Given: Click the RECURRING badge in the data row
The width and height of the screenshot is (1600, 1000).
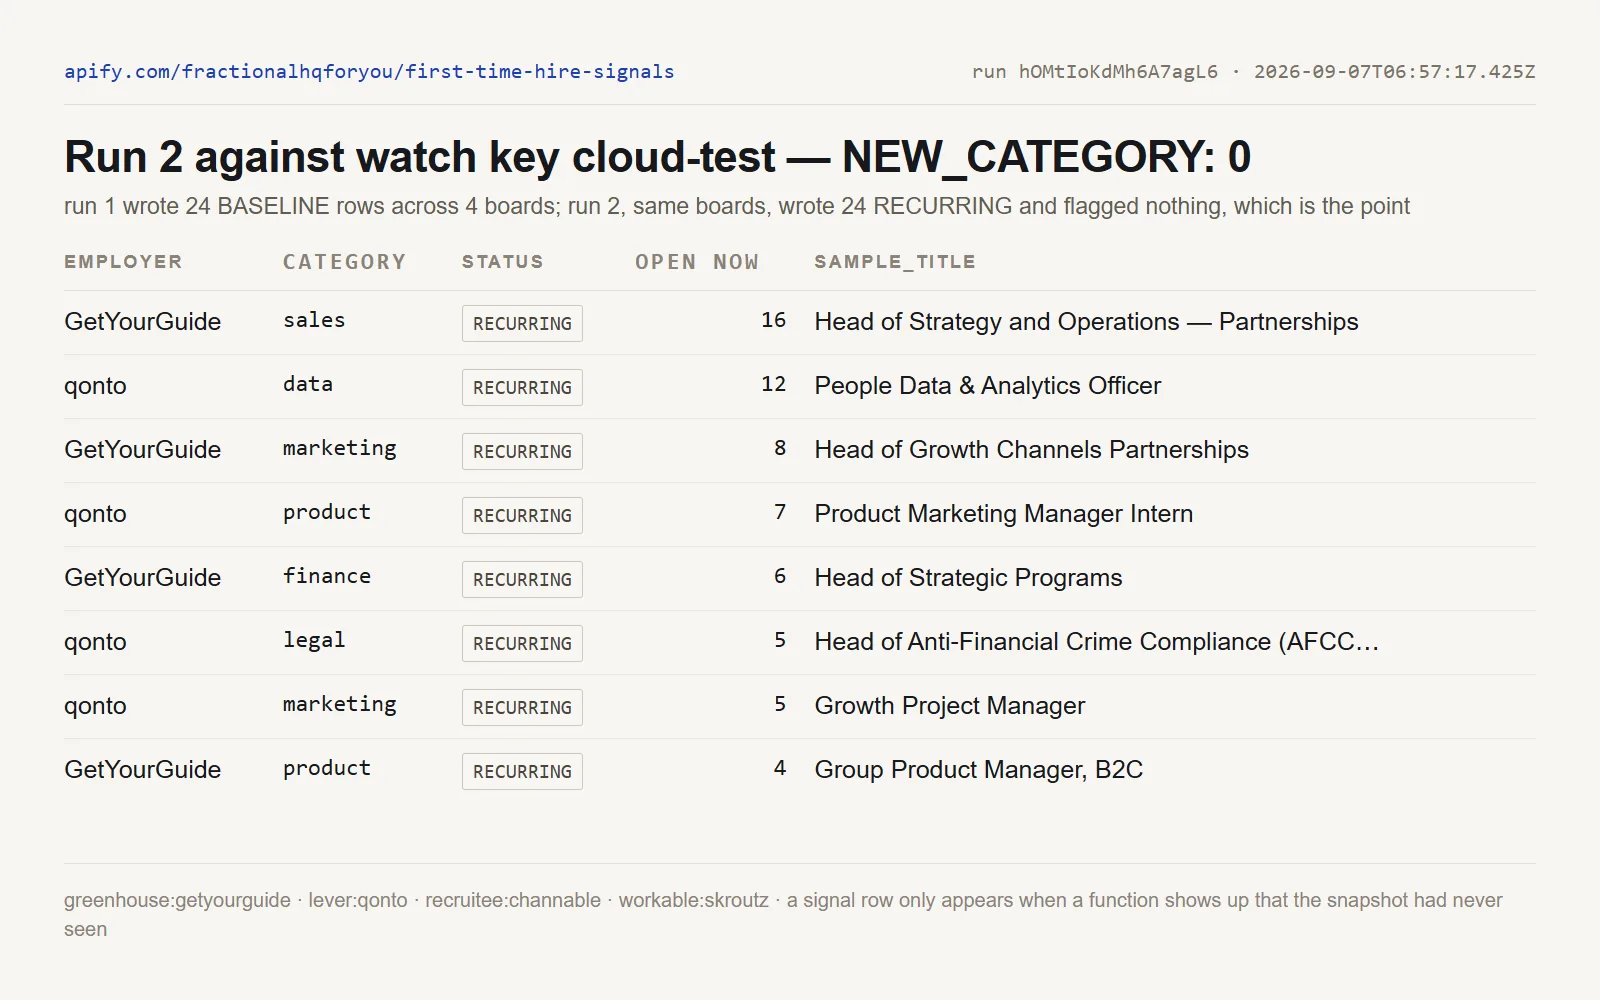Looking at the screenshot, I should [x=522, y=387].
